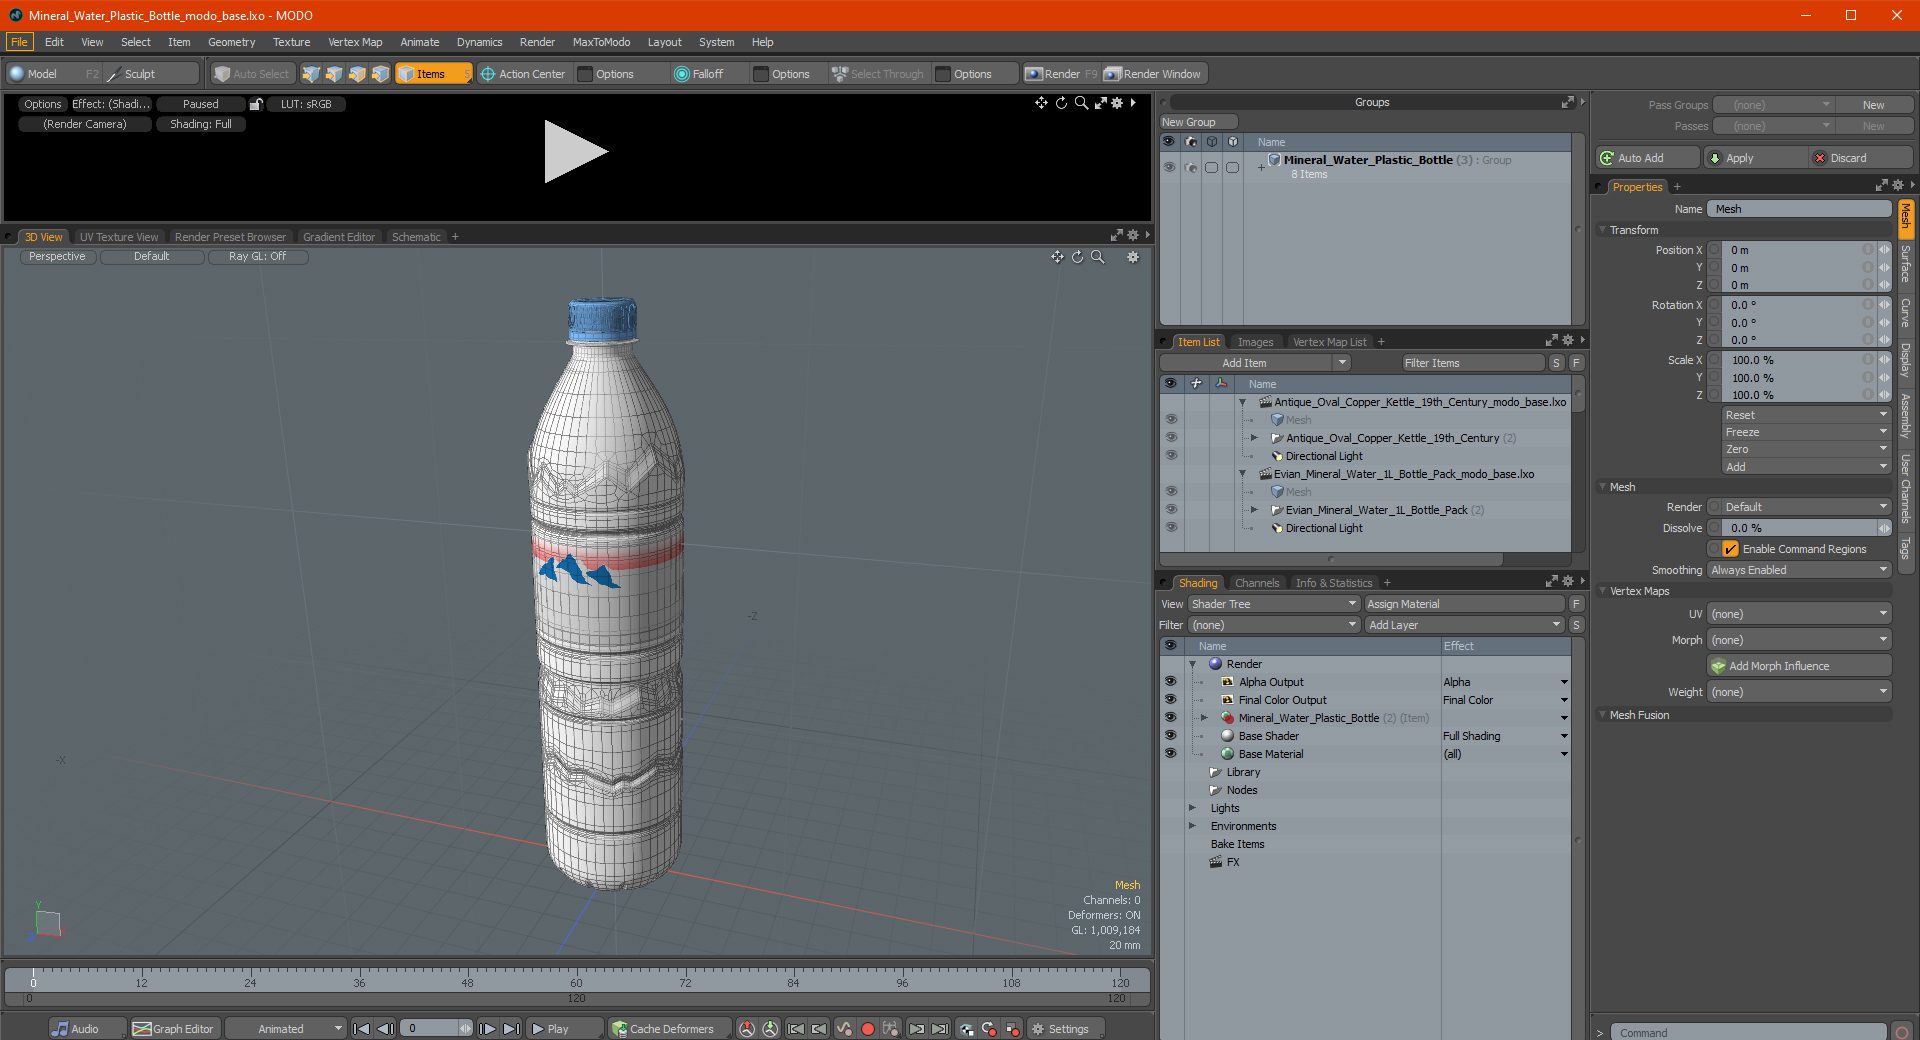The height and width of the screenshot is (1040, 1920).
Task: Switch to Materials selection mode icon
Action: pyautogui.click(x=380, y=74)
